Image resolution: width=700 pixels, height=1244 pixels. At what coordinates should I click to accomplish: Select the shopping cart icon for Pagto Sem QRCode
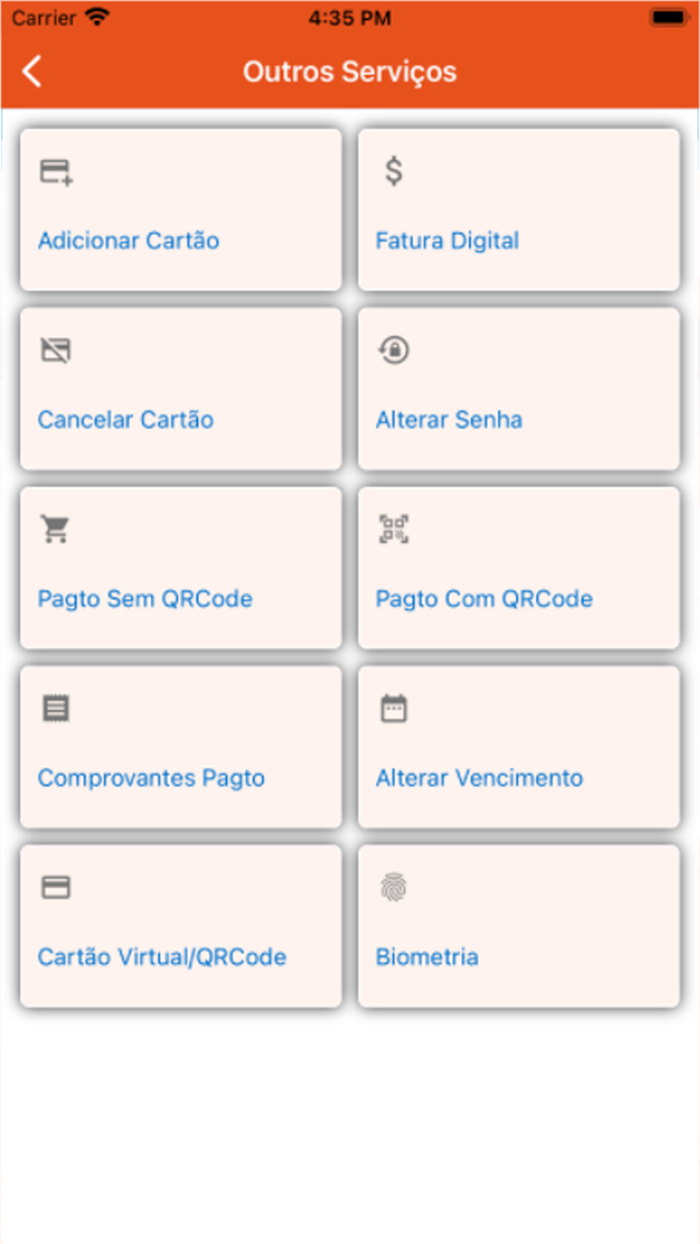tap(55, 529)
